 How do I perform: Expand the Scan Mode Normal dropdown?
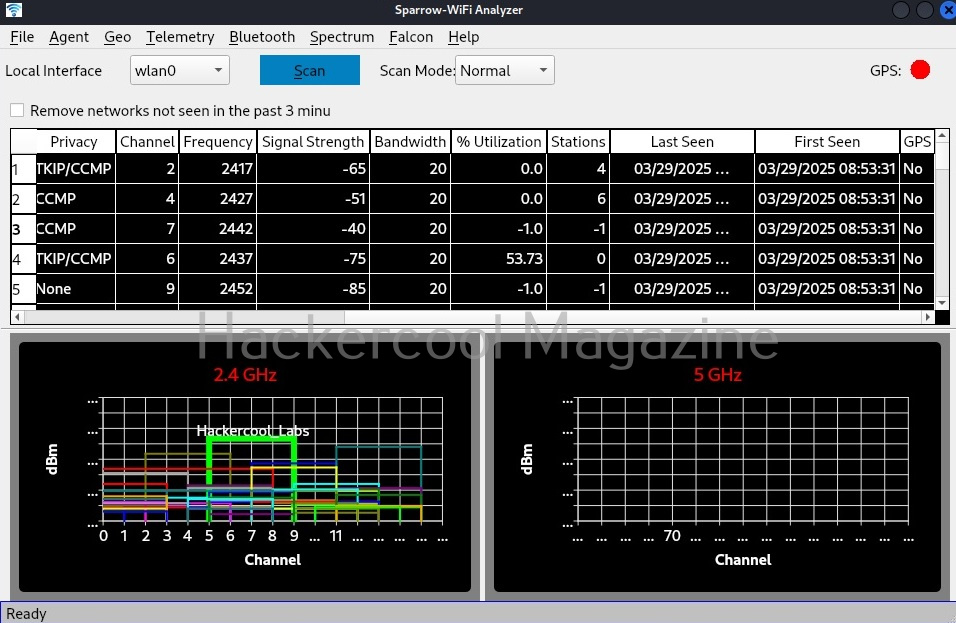tap(505, 70)
